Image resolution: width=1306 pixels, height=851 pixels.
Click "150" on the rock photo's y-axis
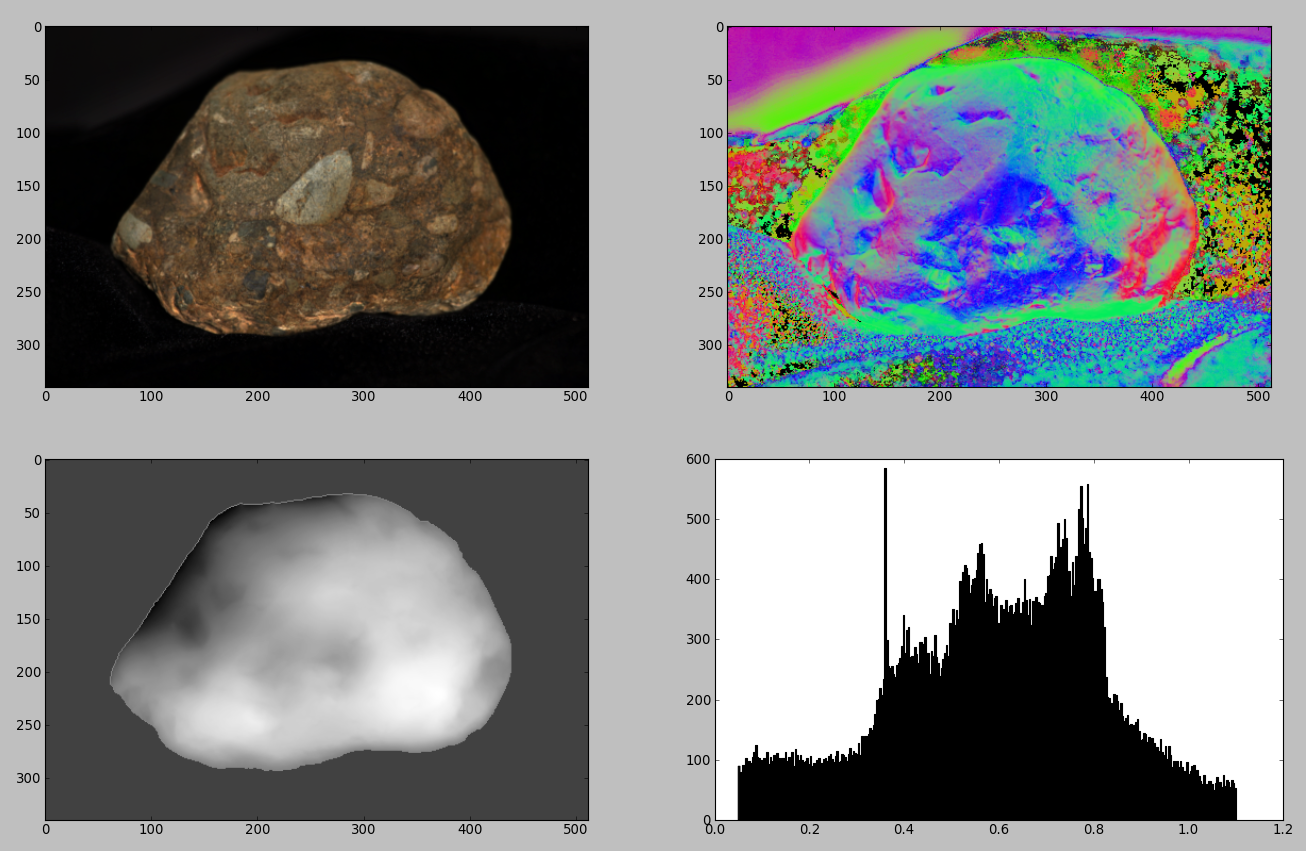coord(27,186)
